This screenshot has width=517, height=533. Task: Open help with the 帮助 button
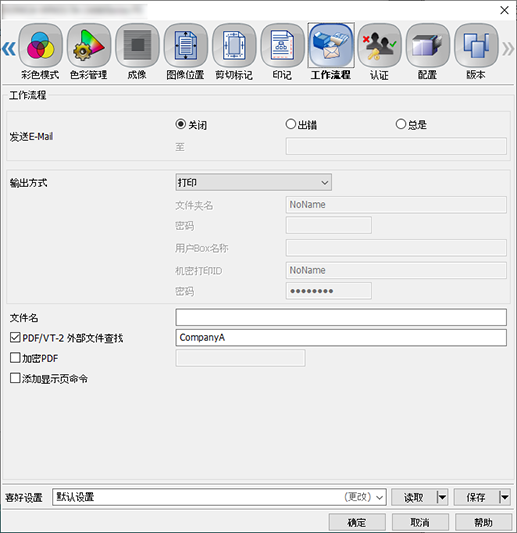point(483,522)
